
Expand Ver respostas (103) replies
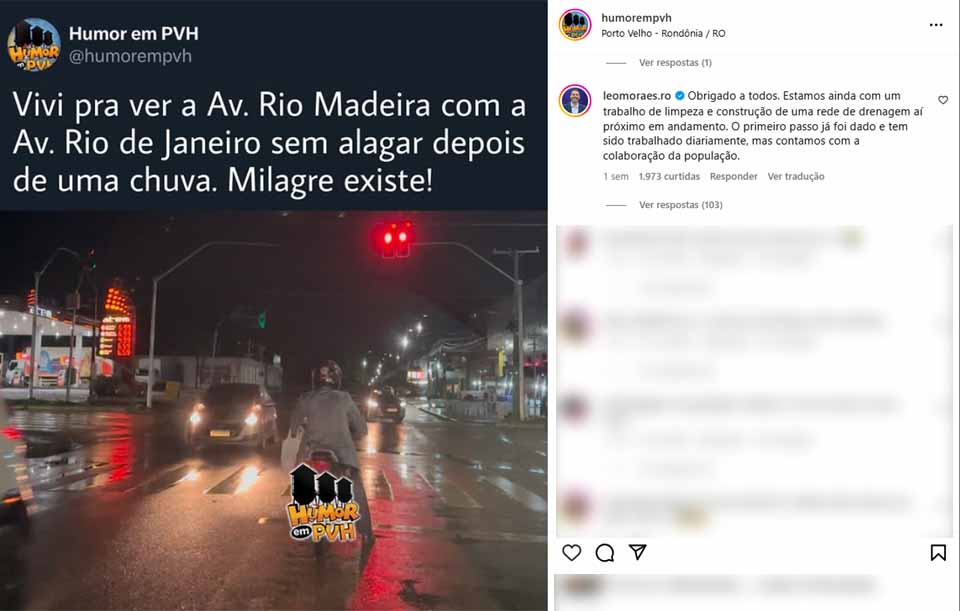[680, 205]
